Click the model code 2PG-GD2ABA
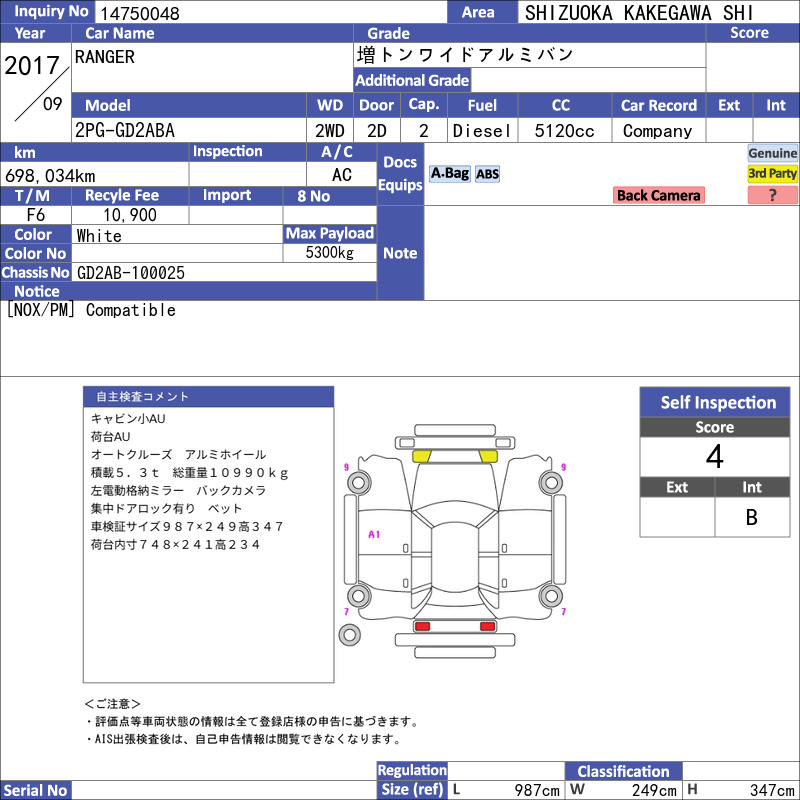The width and height of the screenshot is (800, 800). pos(125,131)
